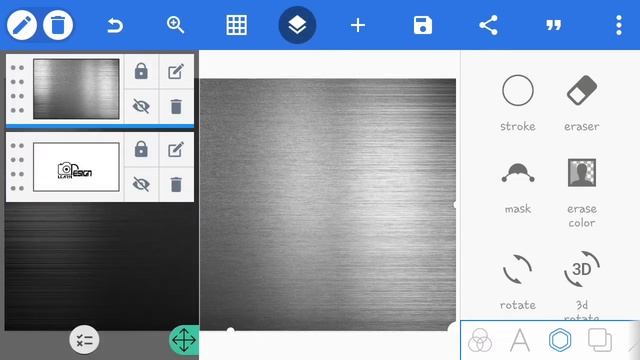This screenshot has width=640, height=360.
Task: Tap the metal texture image on canvas
Action: point(328,204)
